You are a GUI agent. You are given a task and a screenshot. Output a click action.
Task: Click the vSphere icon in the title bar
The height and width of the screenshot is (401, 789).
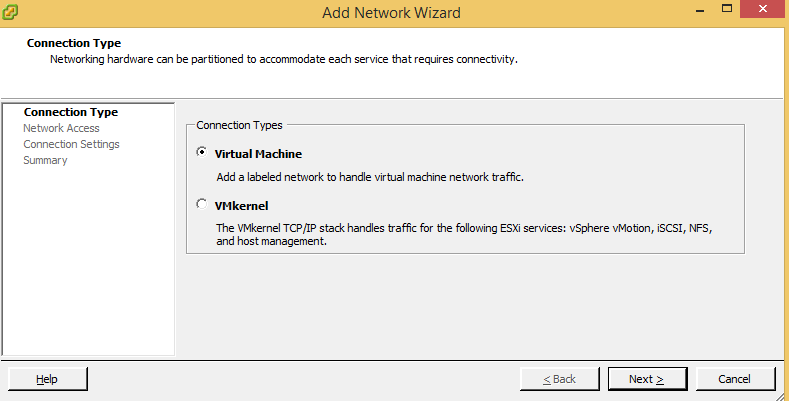coord(13,13)
